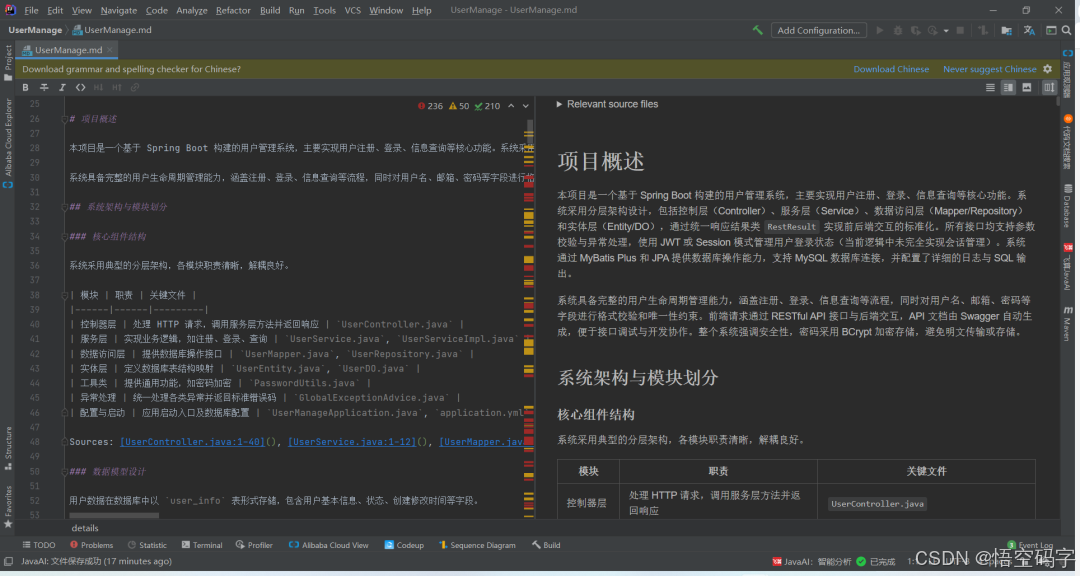Viewport: 1080px width, 576px height.
Task: Toggle Alibaba Cloud Explorer side panel
Action: click(8, 143)
